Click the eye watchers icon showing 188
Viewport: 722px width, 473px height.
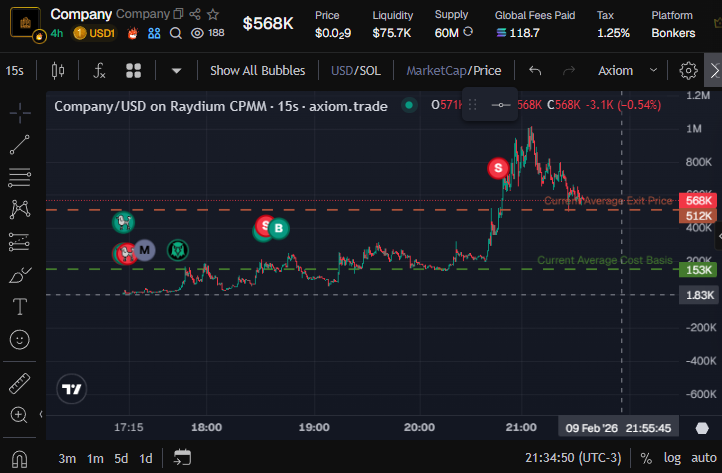click(x=197, y=33)
